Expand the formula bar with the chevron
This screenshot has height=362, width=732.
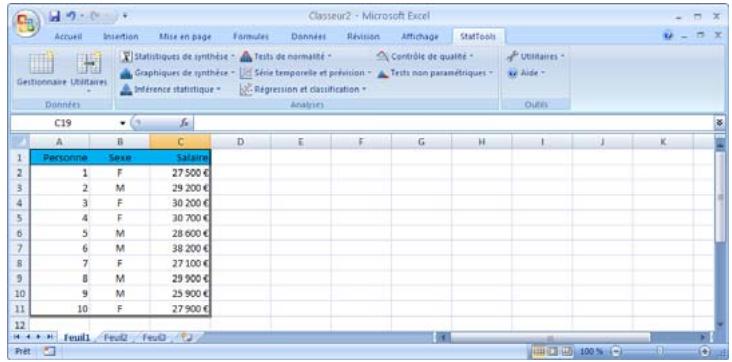[x=719, y=123]
